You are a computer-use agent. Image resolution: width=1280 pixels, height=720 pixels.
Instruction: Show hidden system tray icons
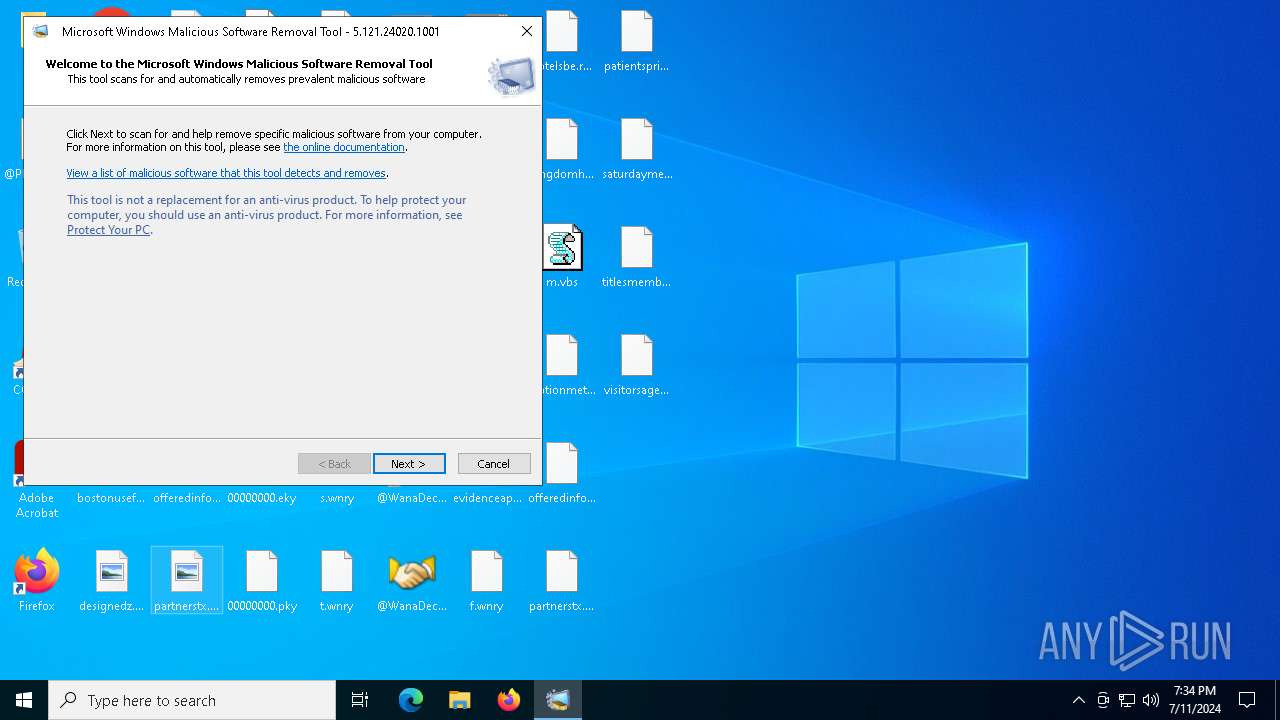(1078, 700)
